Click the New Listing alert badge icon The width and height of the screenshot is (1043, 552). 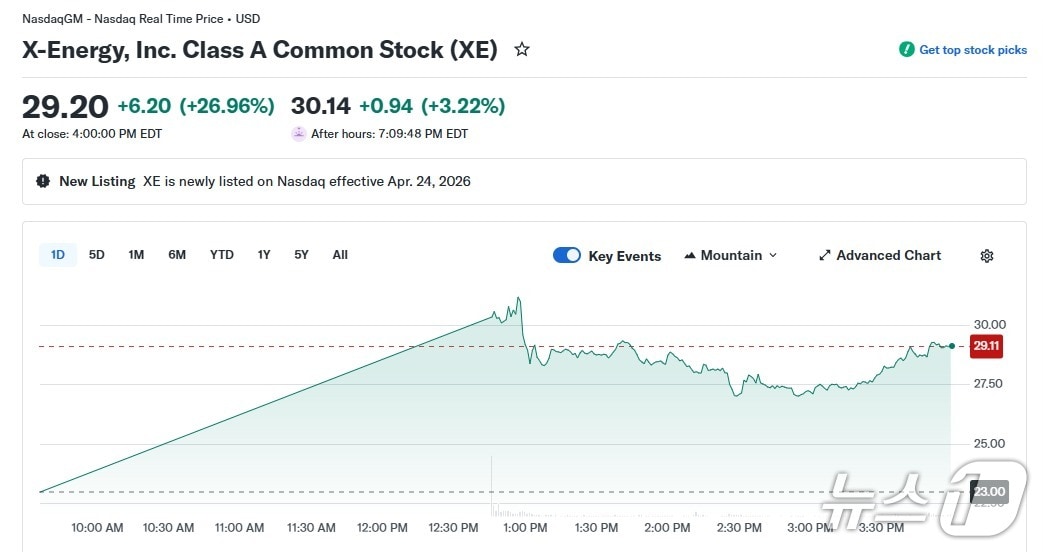tap(43, 181)
